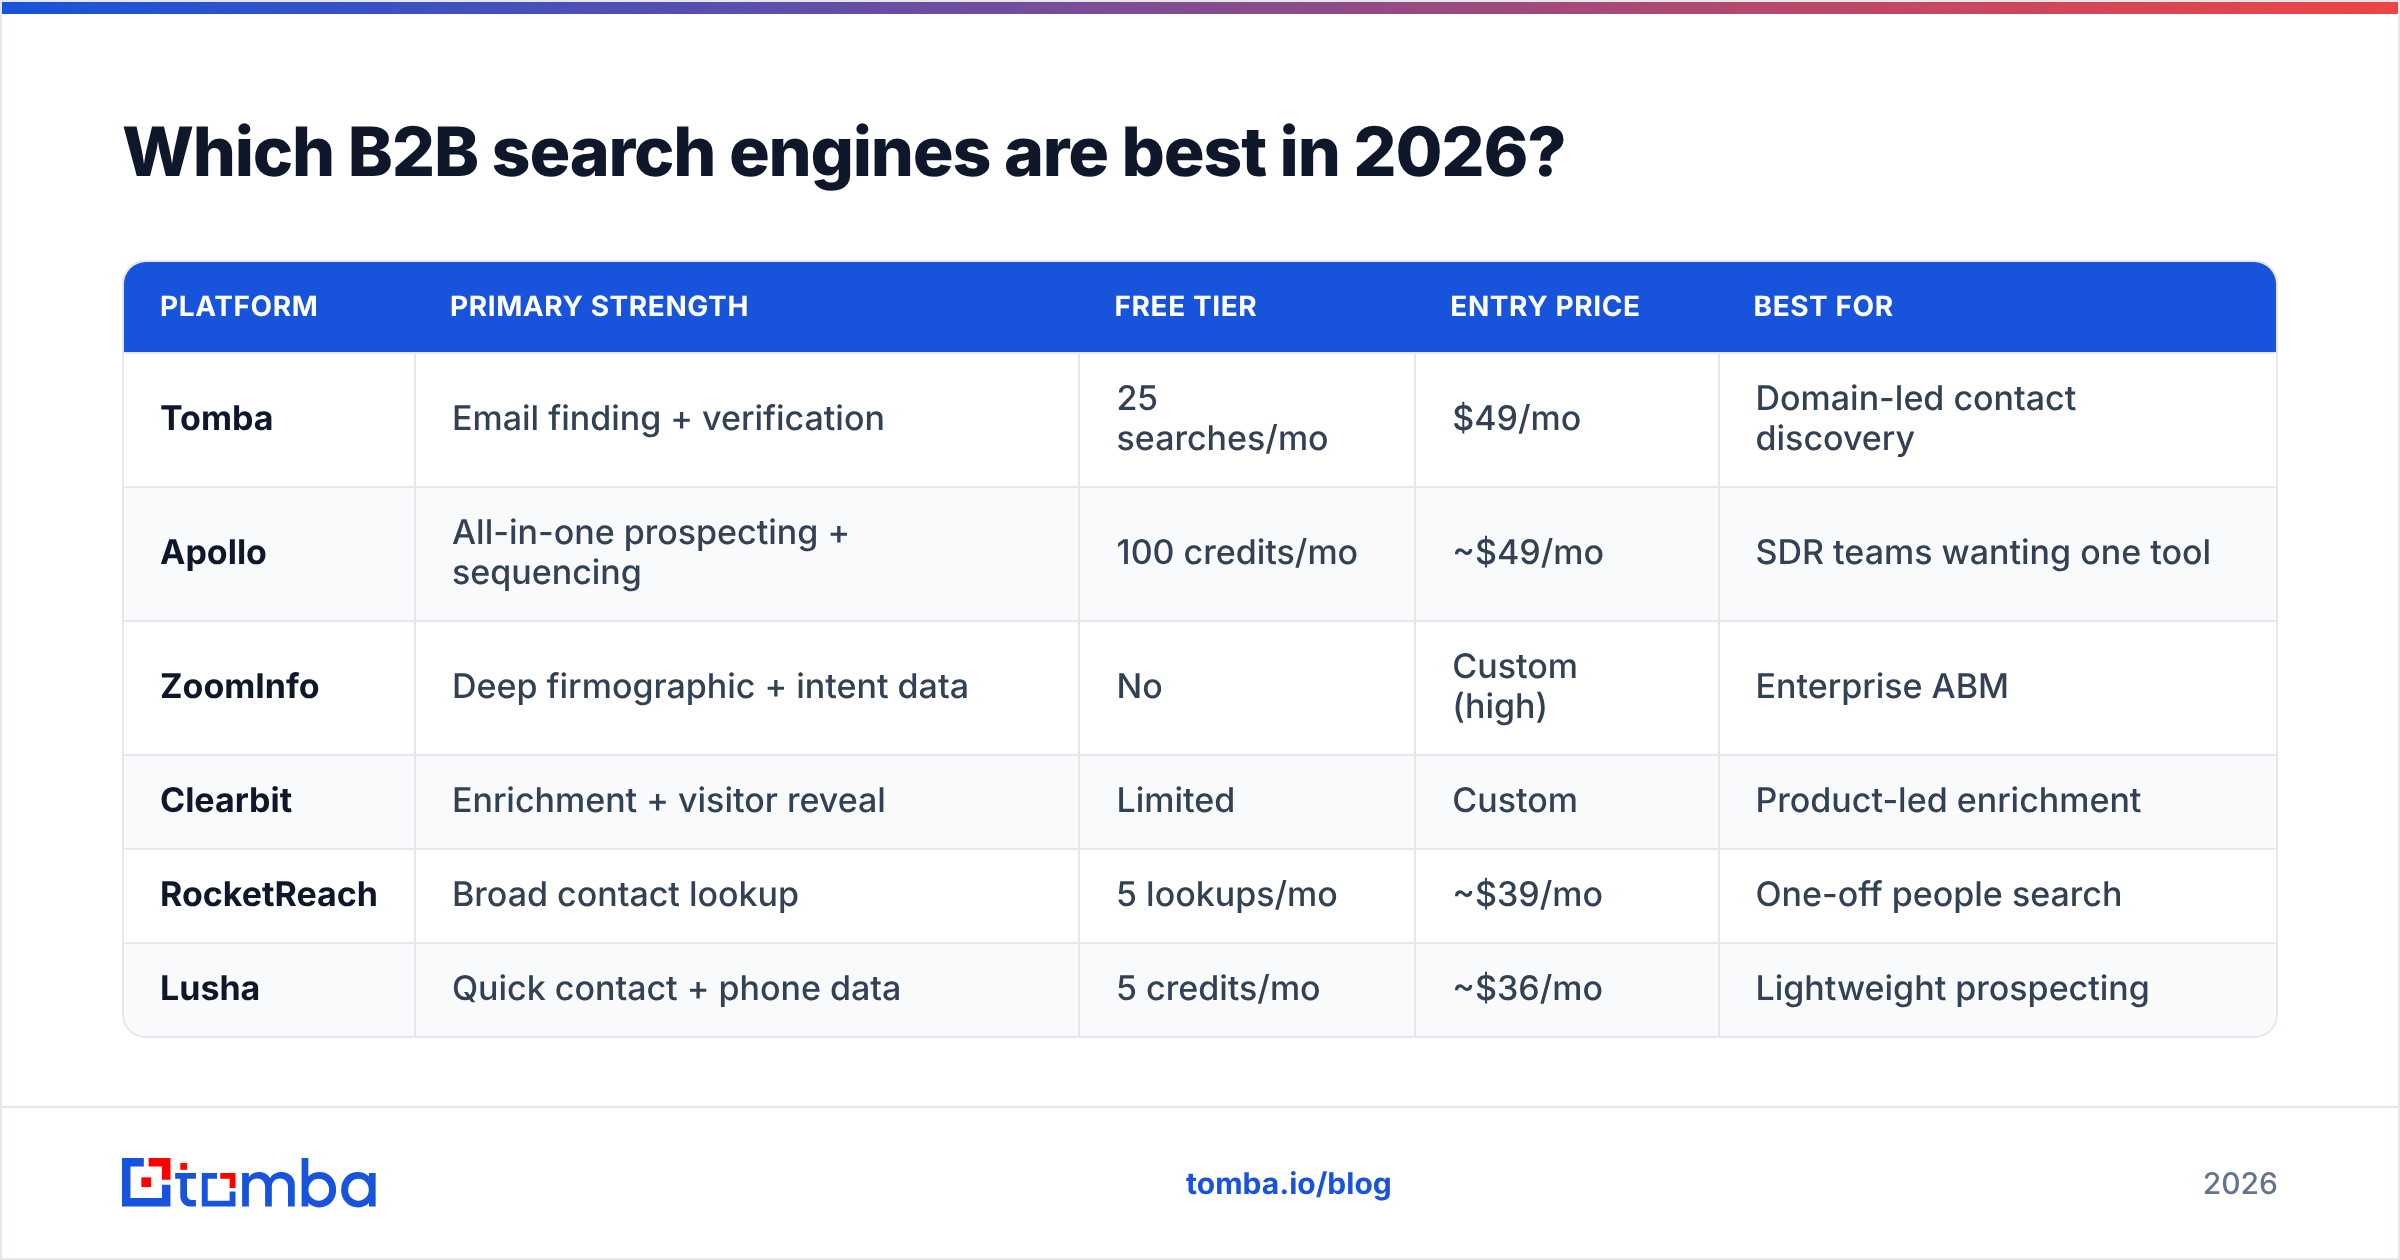The image size is (2400, 1260).
Task: Select the Apollo platform cell
Action: (x=269, y=553)
